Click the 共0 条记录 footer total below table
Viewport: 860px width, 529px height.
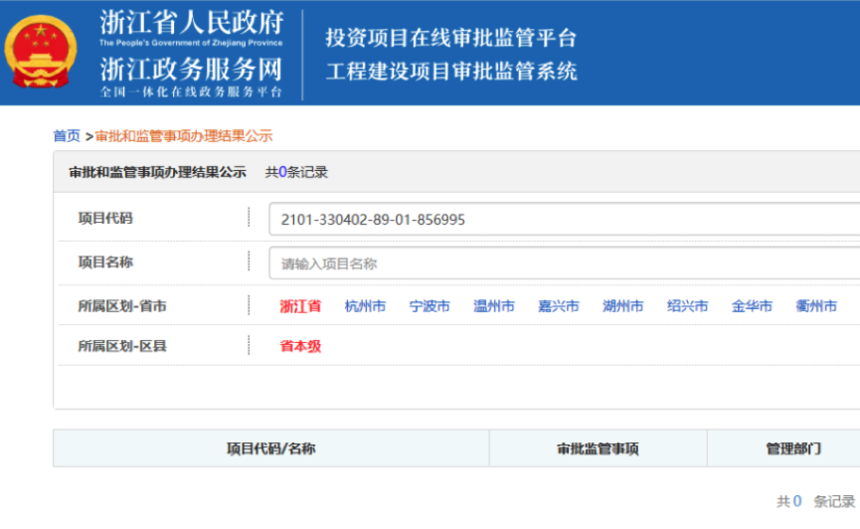tap(816, 501)
